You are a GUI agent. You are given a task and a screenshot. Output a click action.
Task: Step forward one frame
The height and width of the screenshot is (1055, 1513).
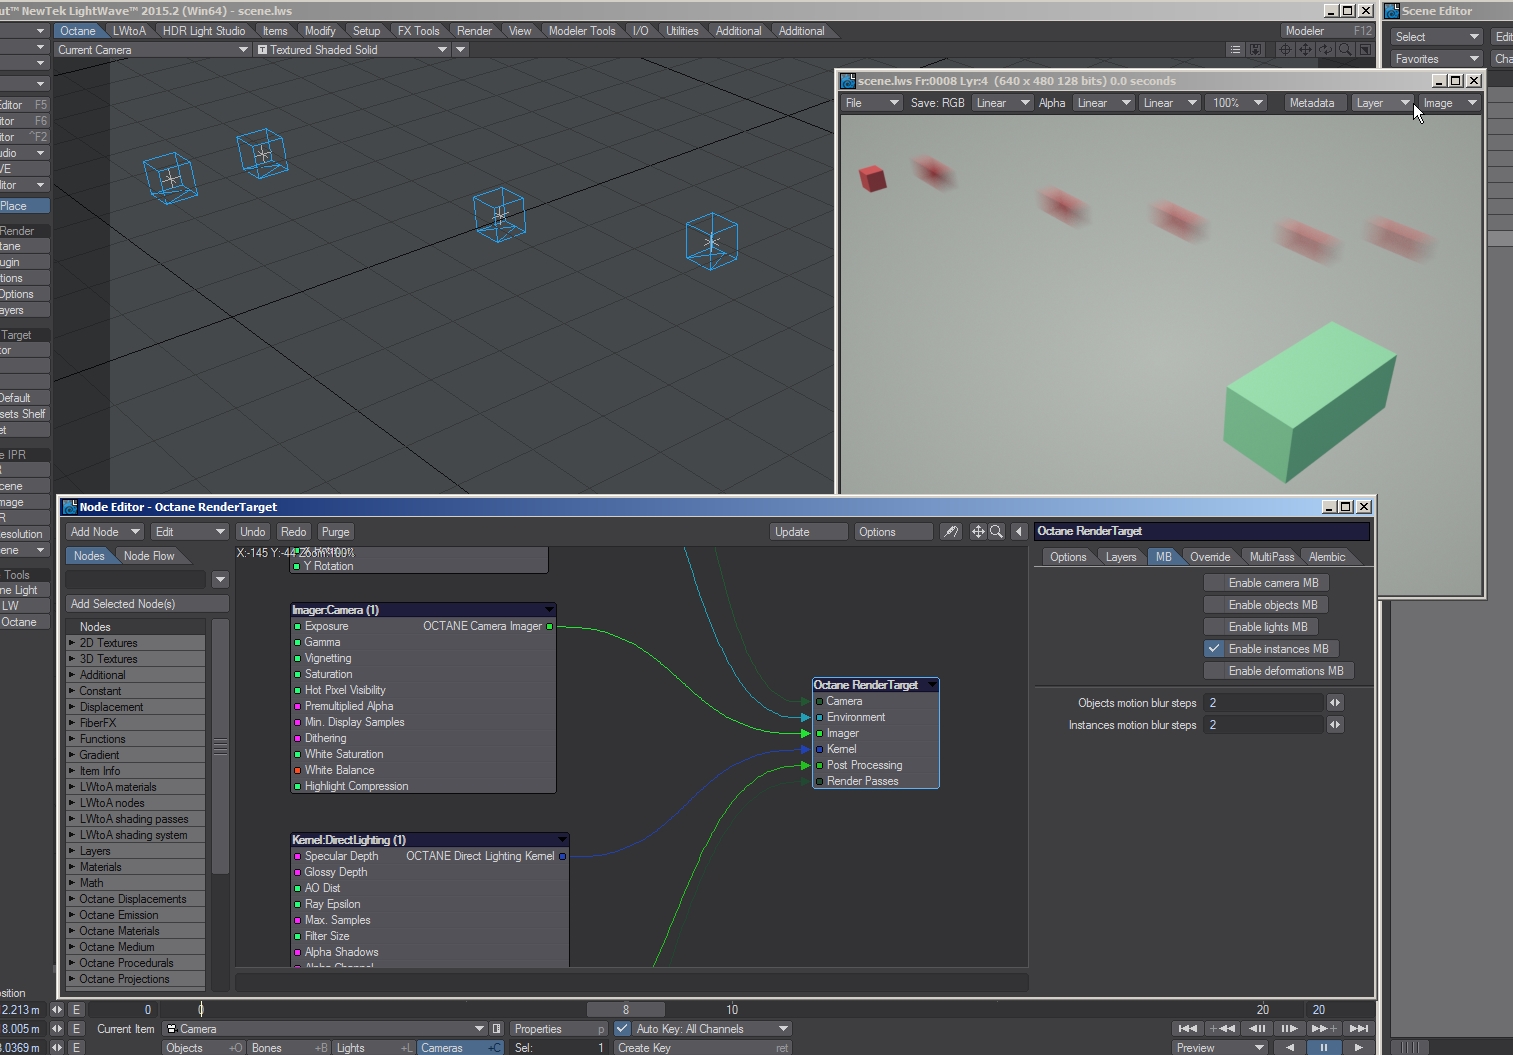pyautogui.click(x=1289, y=1028)
